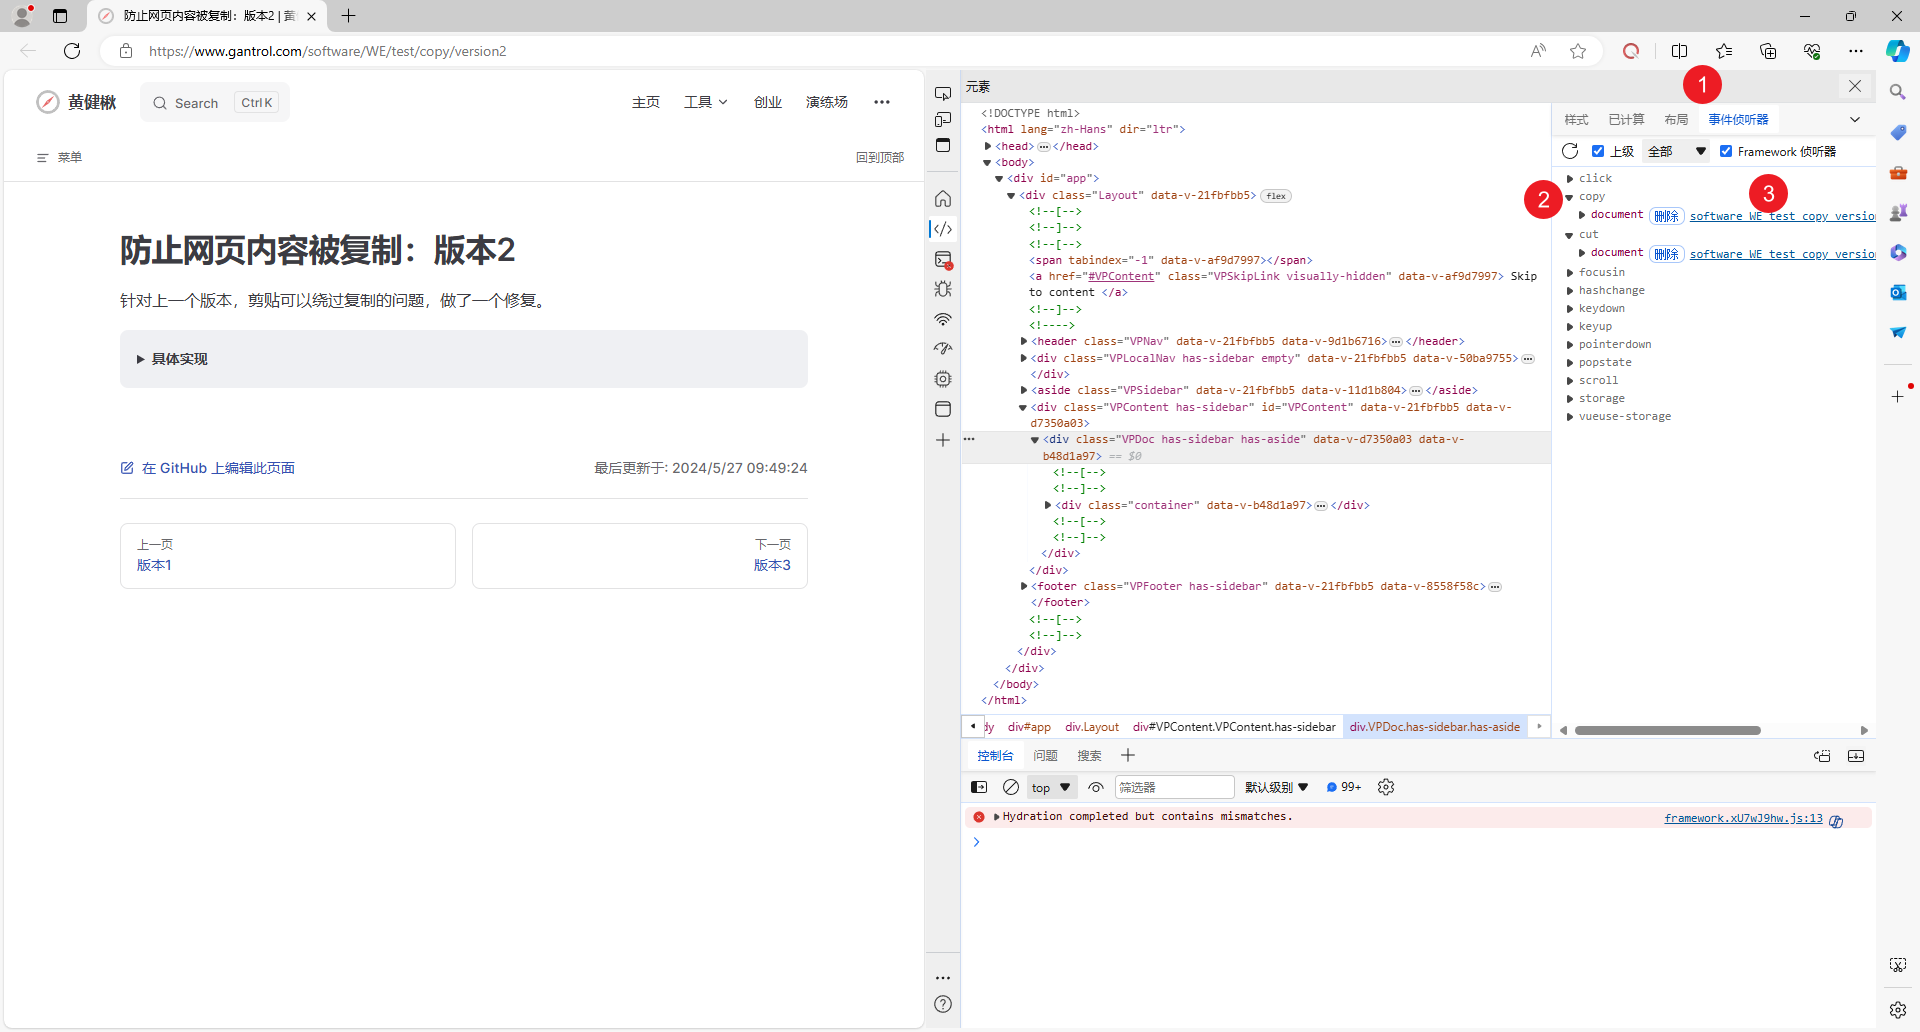Switch to the 布局 tab

1676,119
